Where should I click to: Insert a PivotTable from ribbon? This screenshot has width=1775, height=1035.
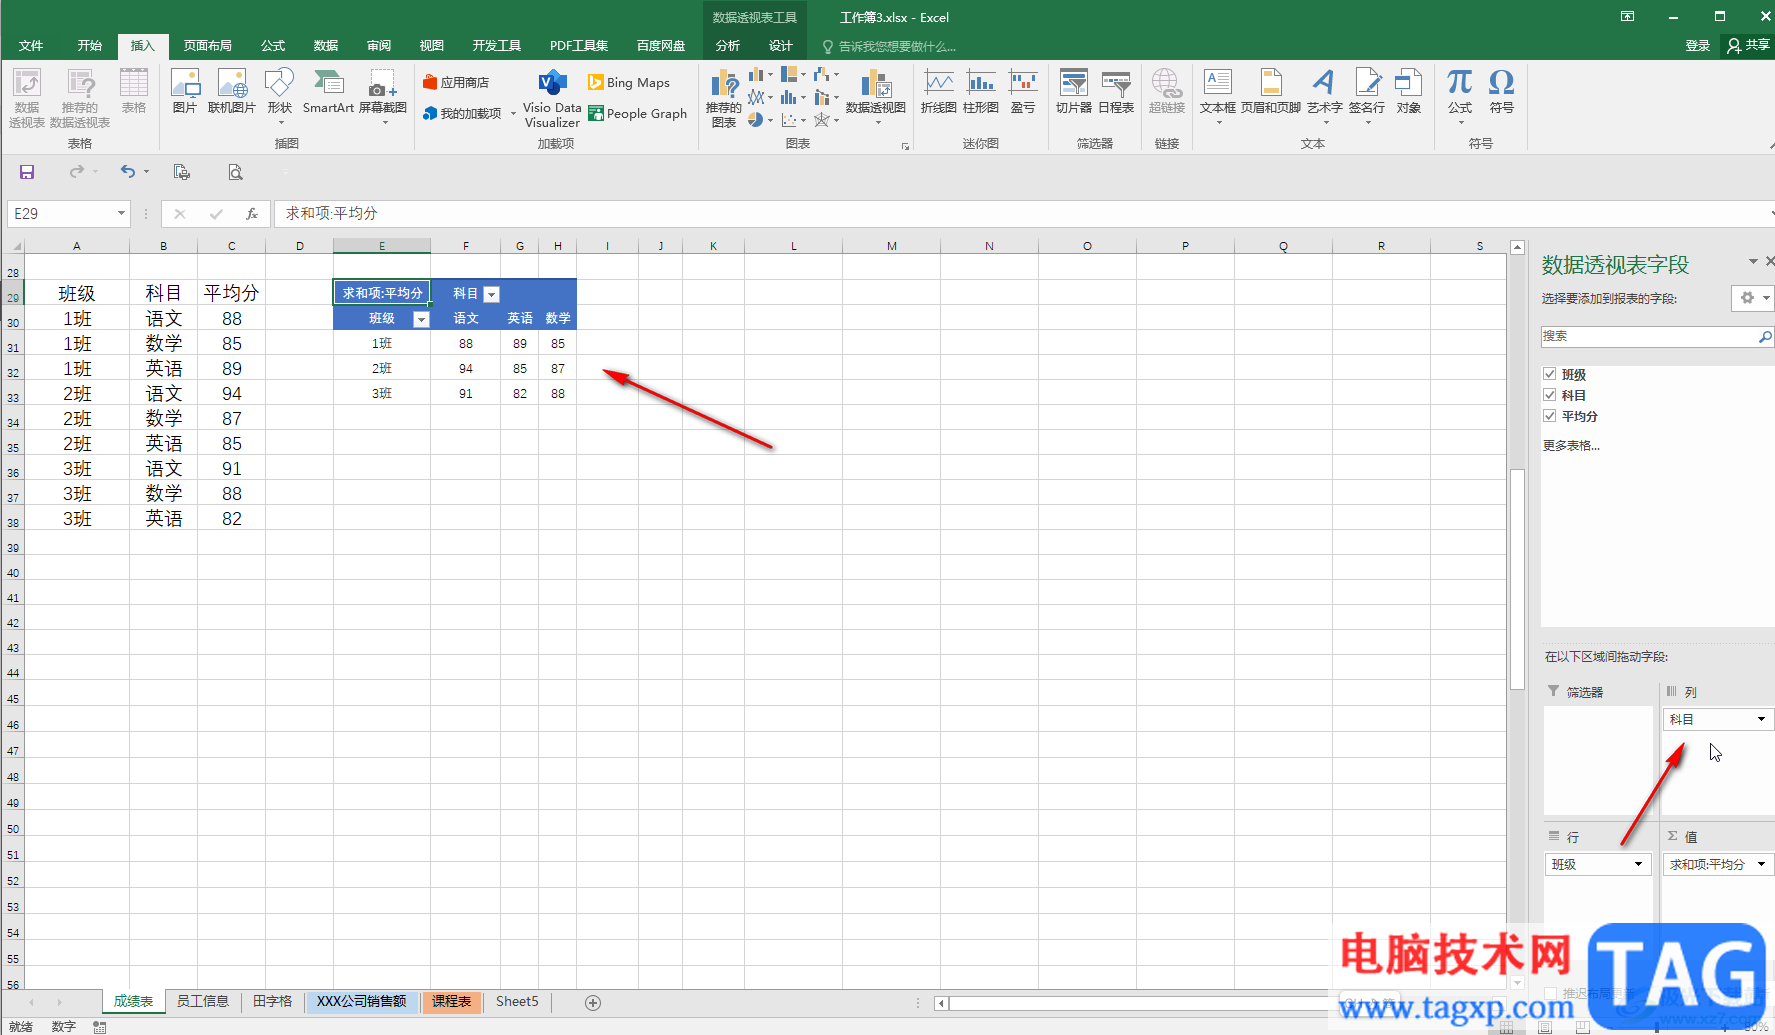coord(27,97)
